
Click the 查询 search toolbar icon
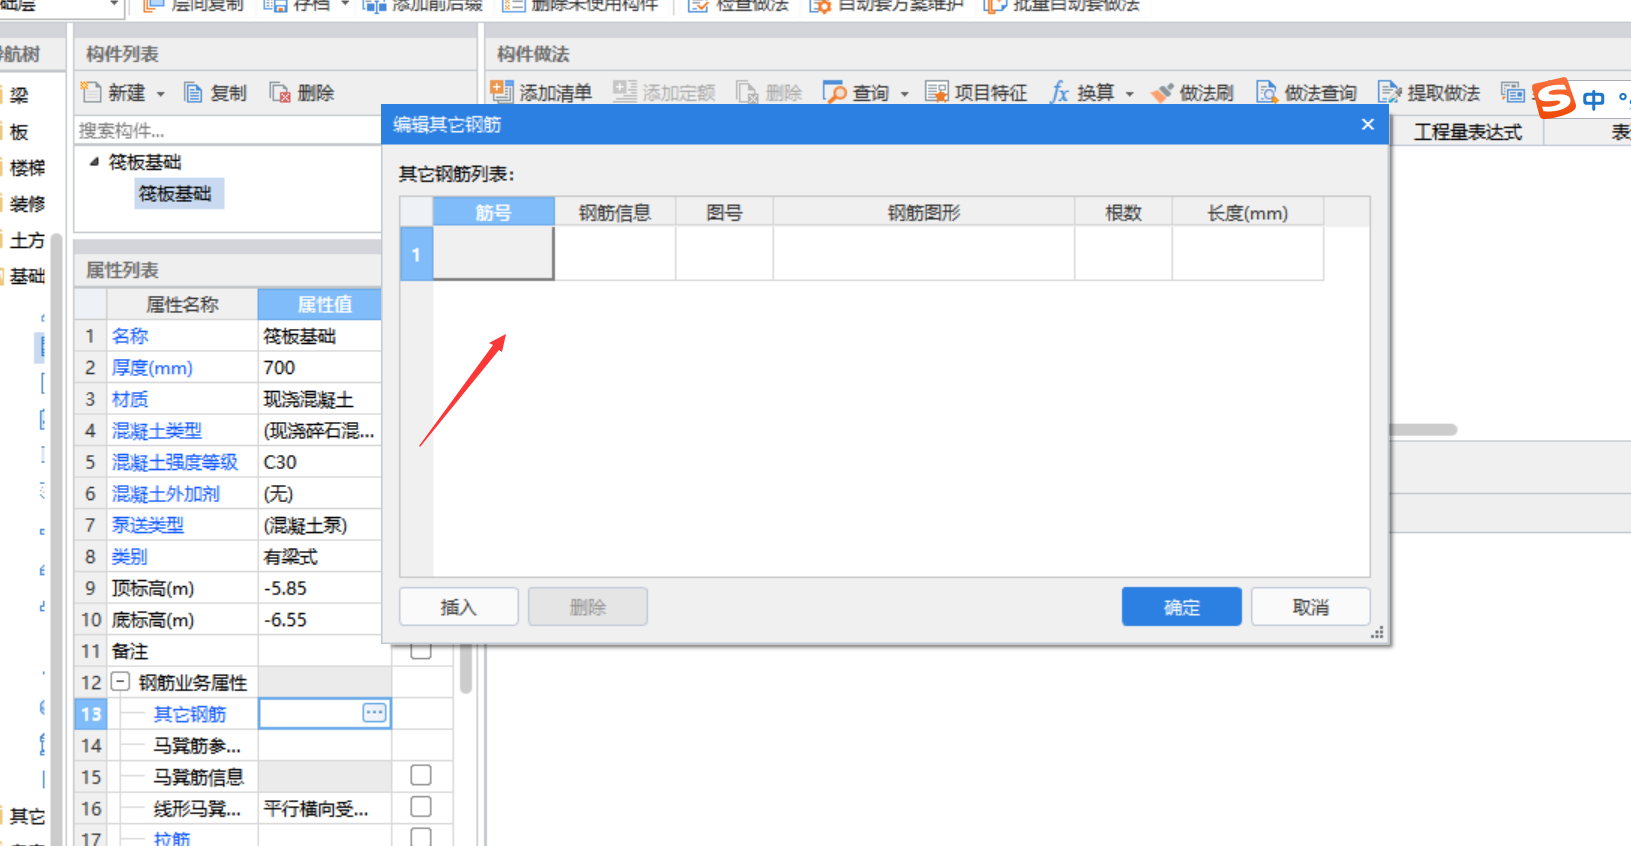pos(834,92)
